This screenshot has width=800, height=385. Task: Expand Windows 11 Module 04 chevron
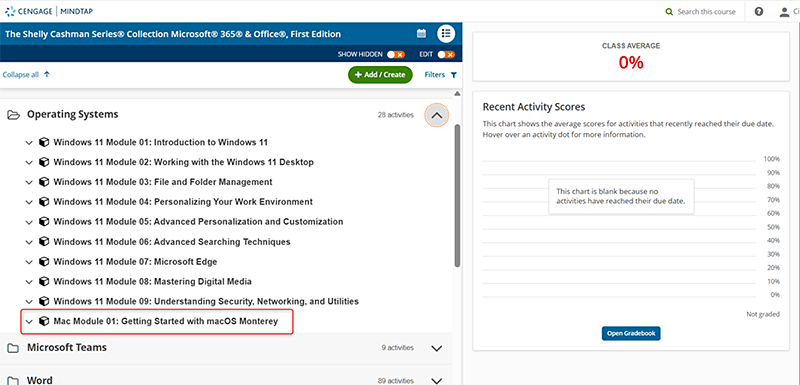(x=29, y=202)
